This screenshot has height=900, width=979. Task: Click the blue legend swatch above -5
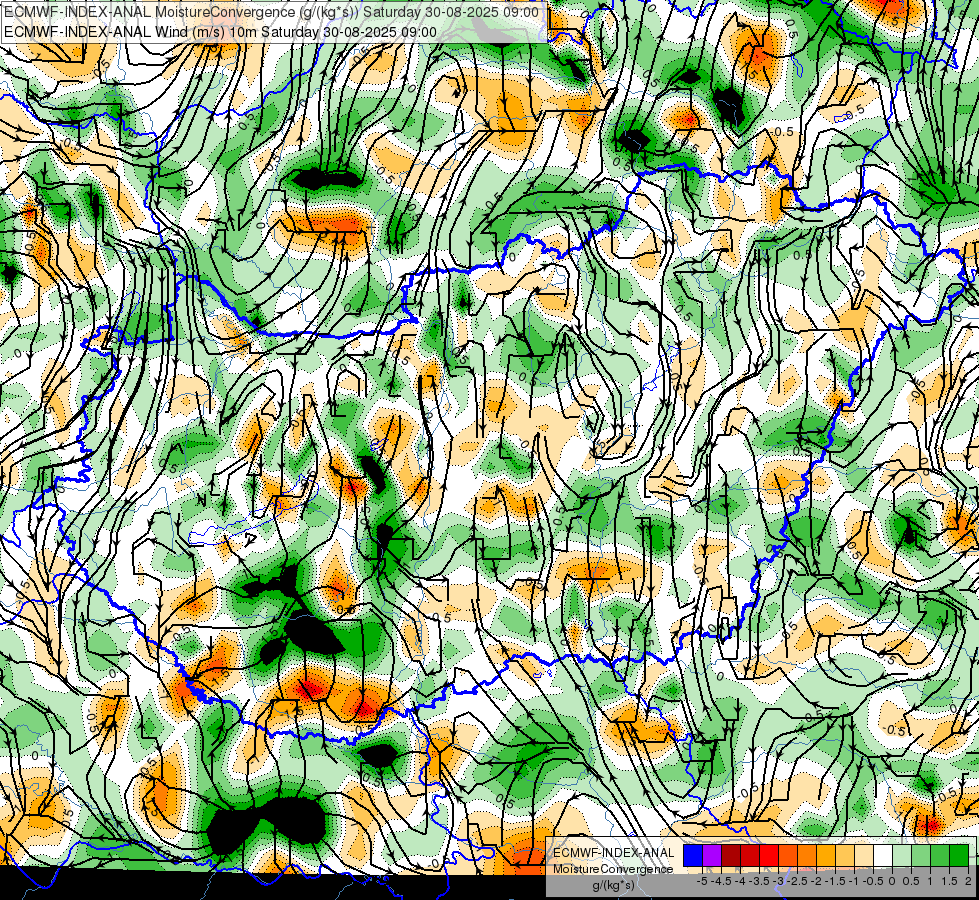click(x=693, y=856)
